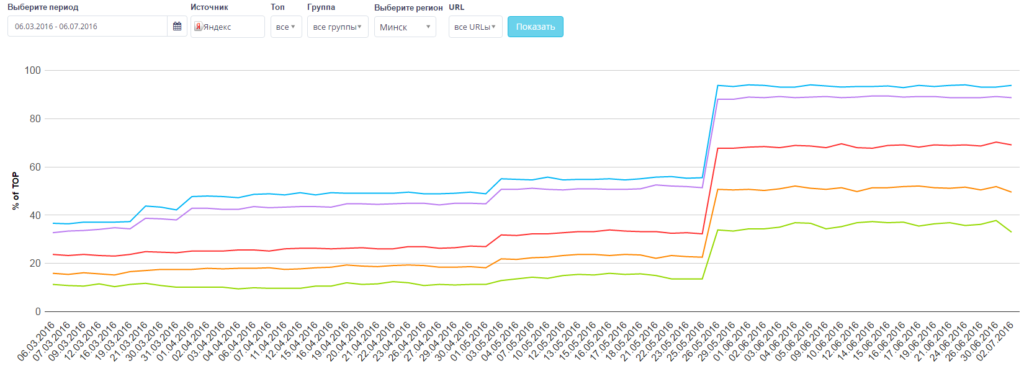Click the Яндекс source field
1024x374 pixels.
pos(227,27)
